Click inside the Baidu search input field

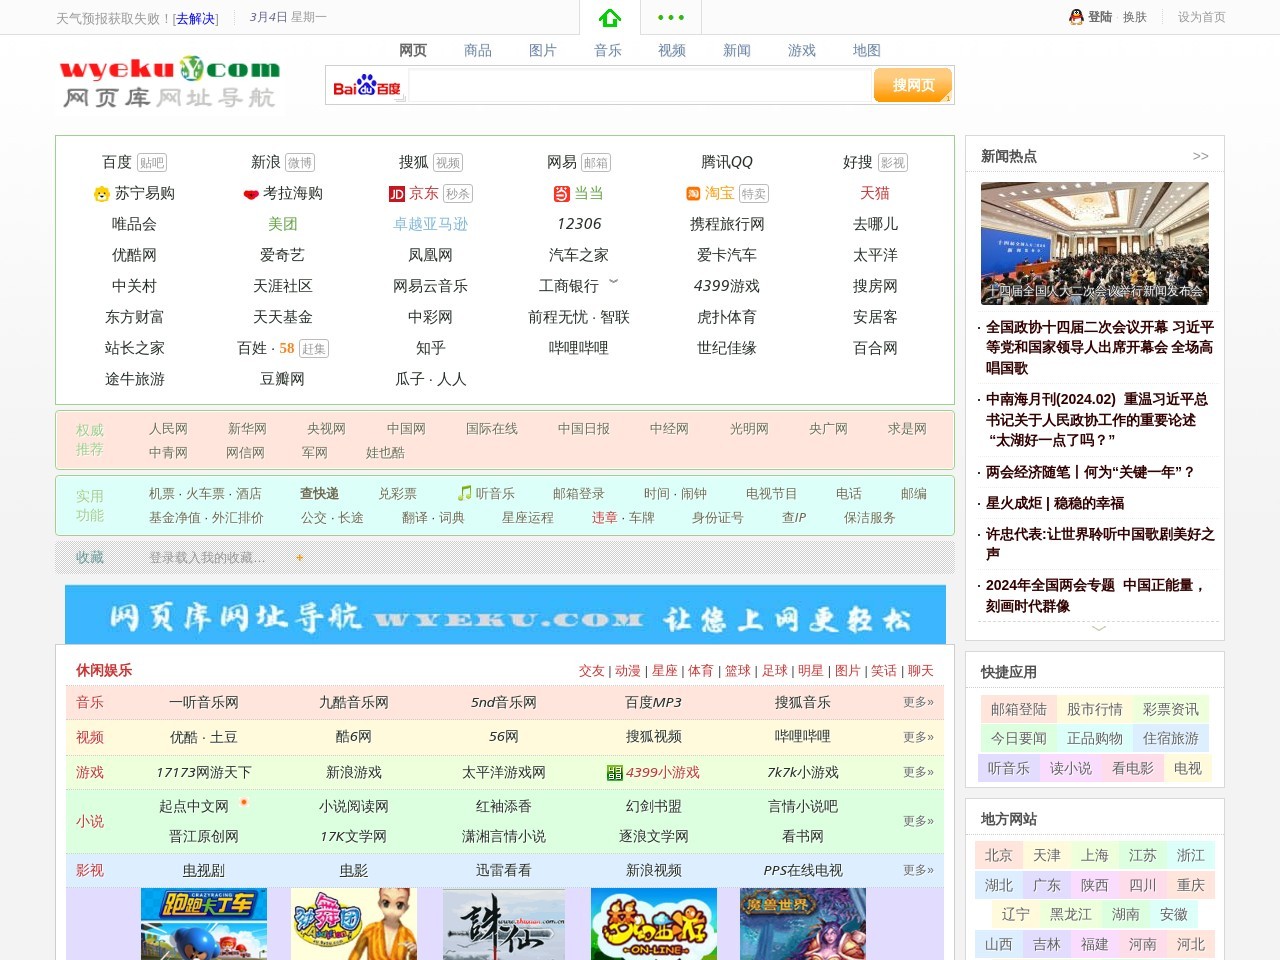tap(640, 86)
